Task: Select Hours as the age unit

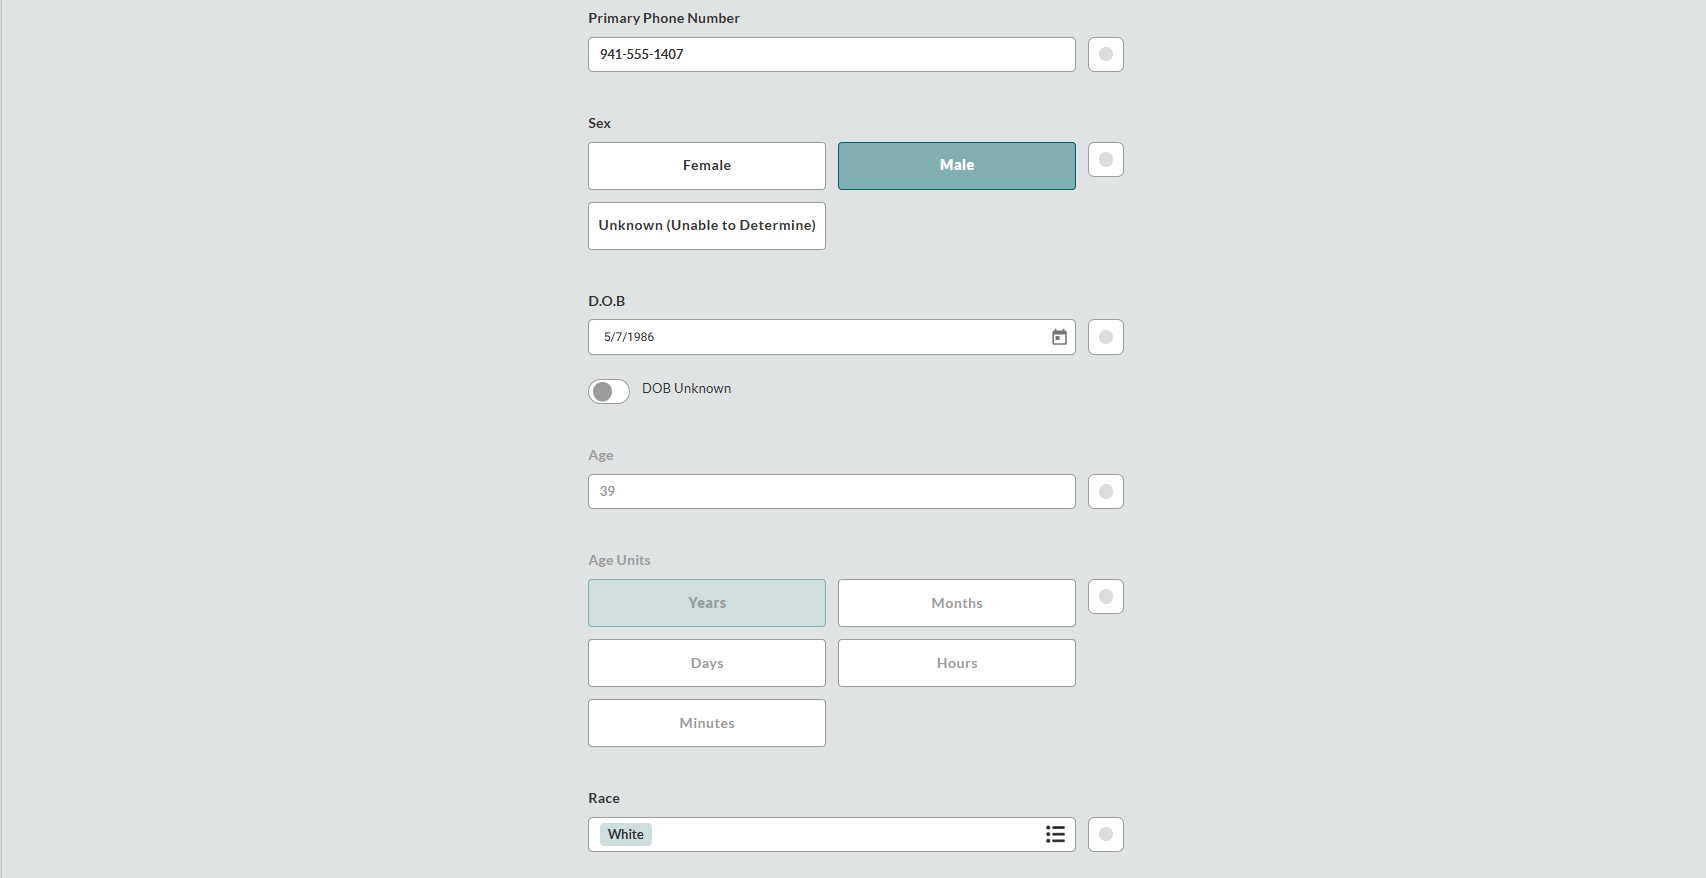Action: click(x=956, y=662)
